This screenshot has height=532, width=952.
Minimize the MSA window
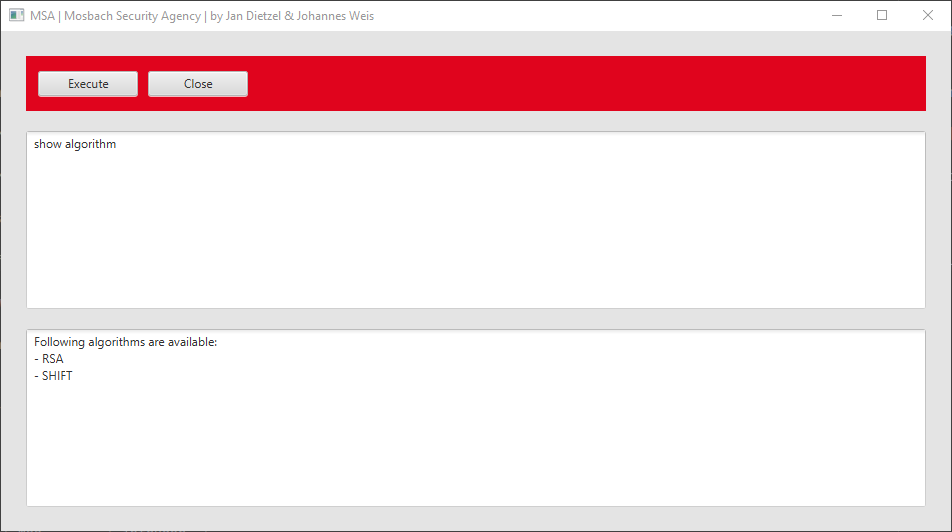point(837,15)
